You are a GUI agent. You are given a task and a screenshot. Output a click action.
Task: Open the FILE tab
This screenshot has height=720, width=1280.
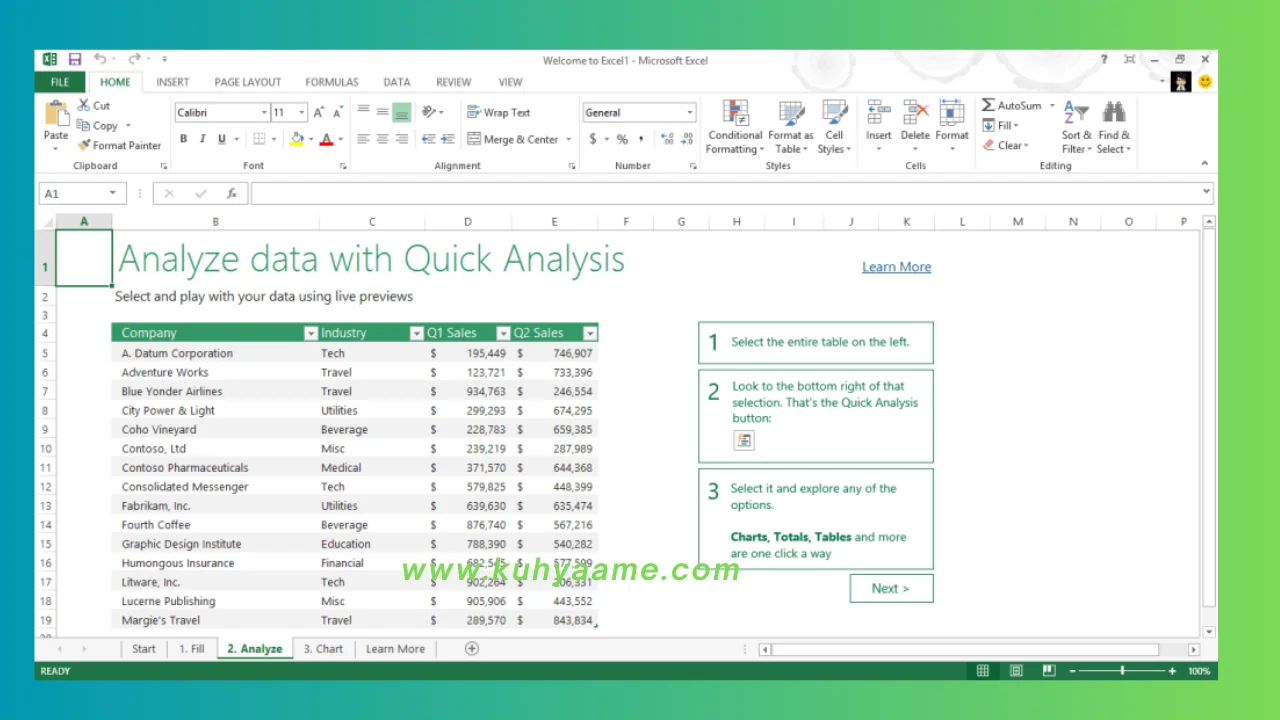60,82
